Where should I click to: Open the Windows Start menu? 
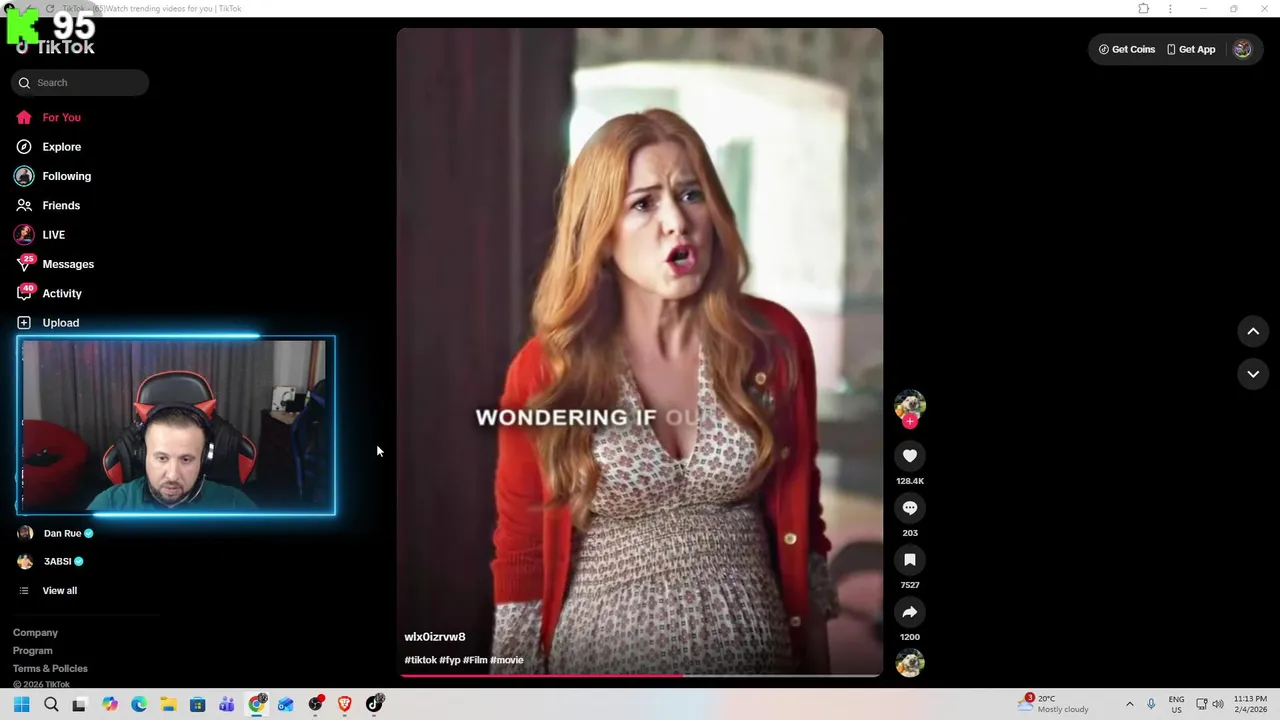pyautogui.click(x=21, y=704)
